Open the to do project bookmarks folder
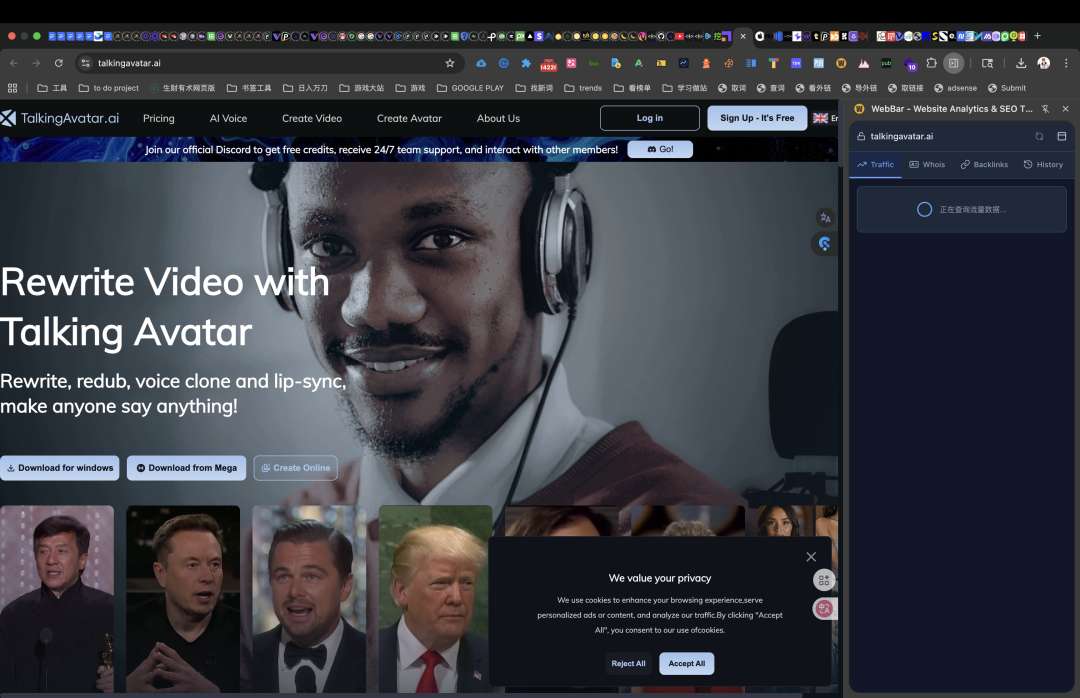Screen dimensions: 1080x698 click(x=109, y=88)
